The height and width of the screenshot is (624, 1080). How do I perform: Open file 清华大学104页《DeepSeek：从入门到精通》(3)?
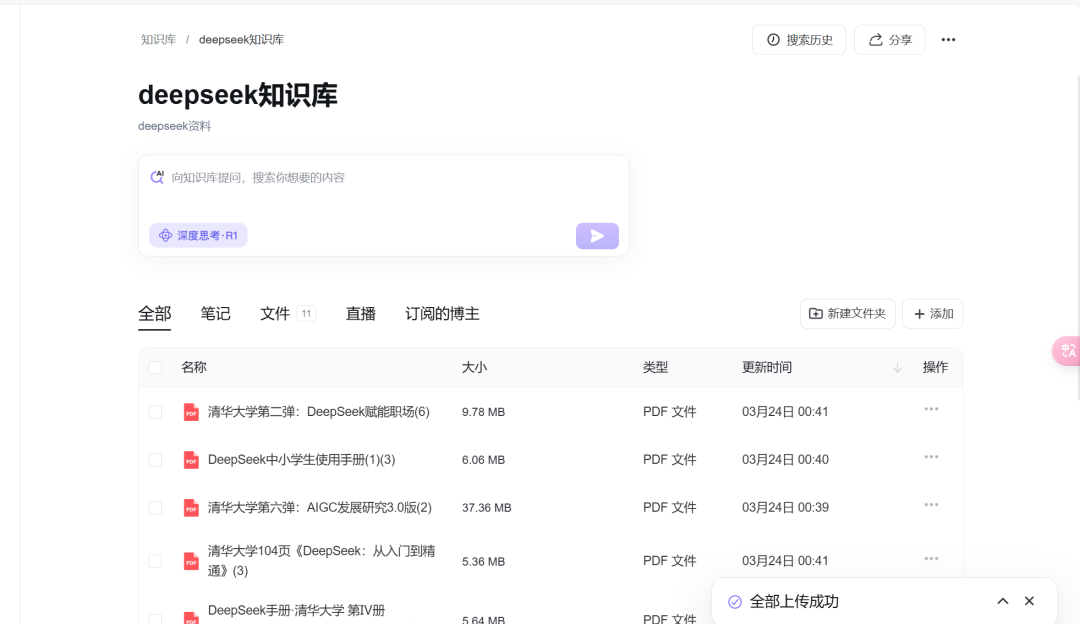[x=321, y=561]
